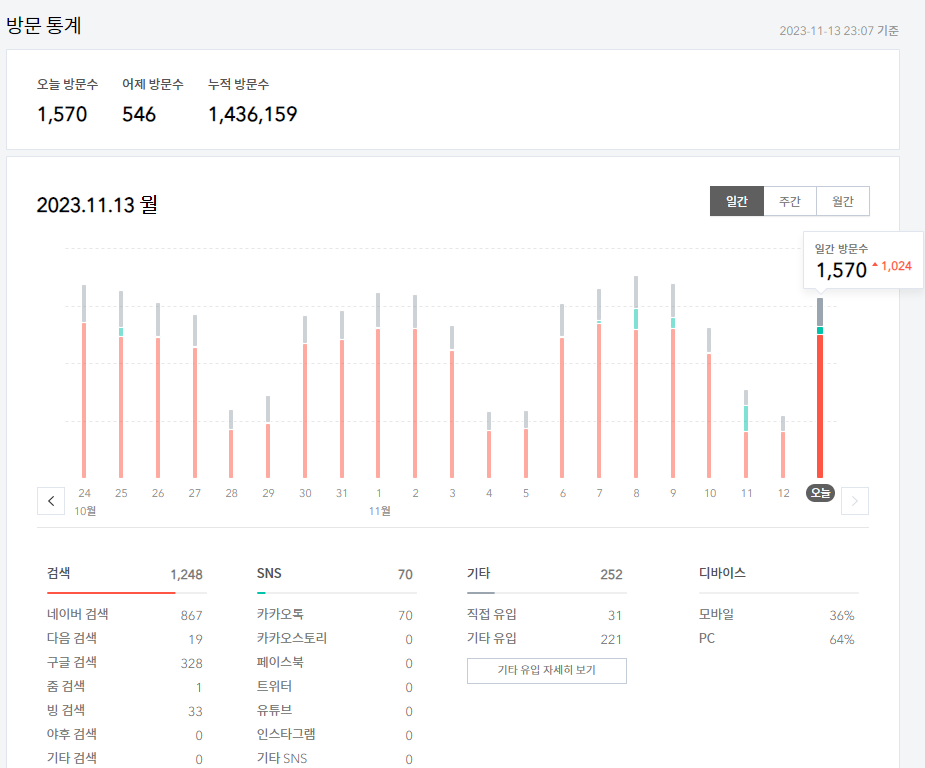Viewport: 925px width, 768px height.
Task: Select the 일간 daily tab
Action: [737, 201]
